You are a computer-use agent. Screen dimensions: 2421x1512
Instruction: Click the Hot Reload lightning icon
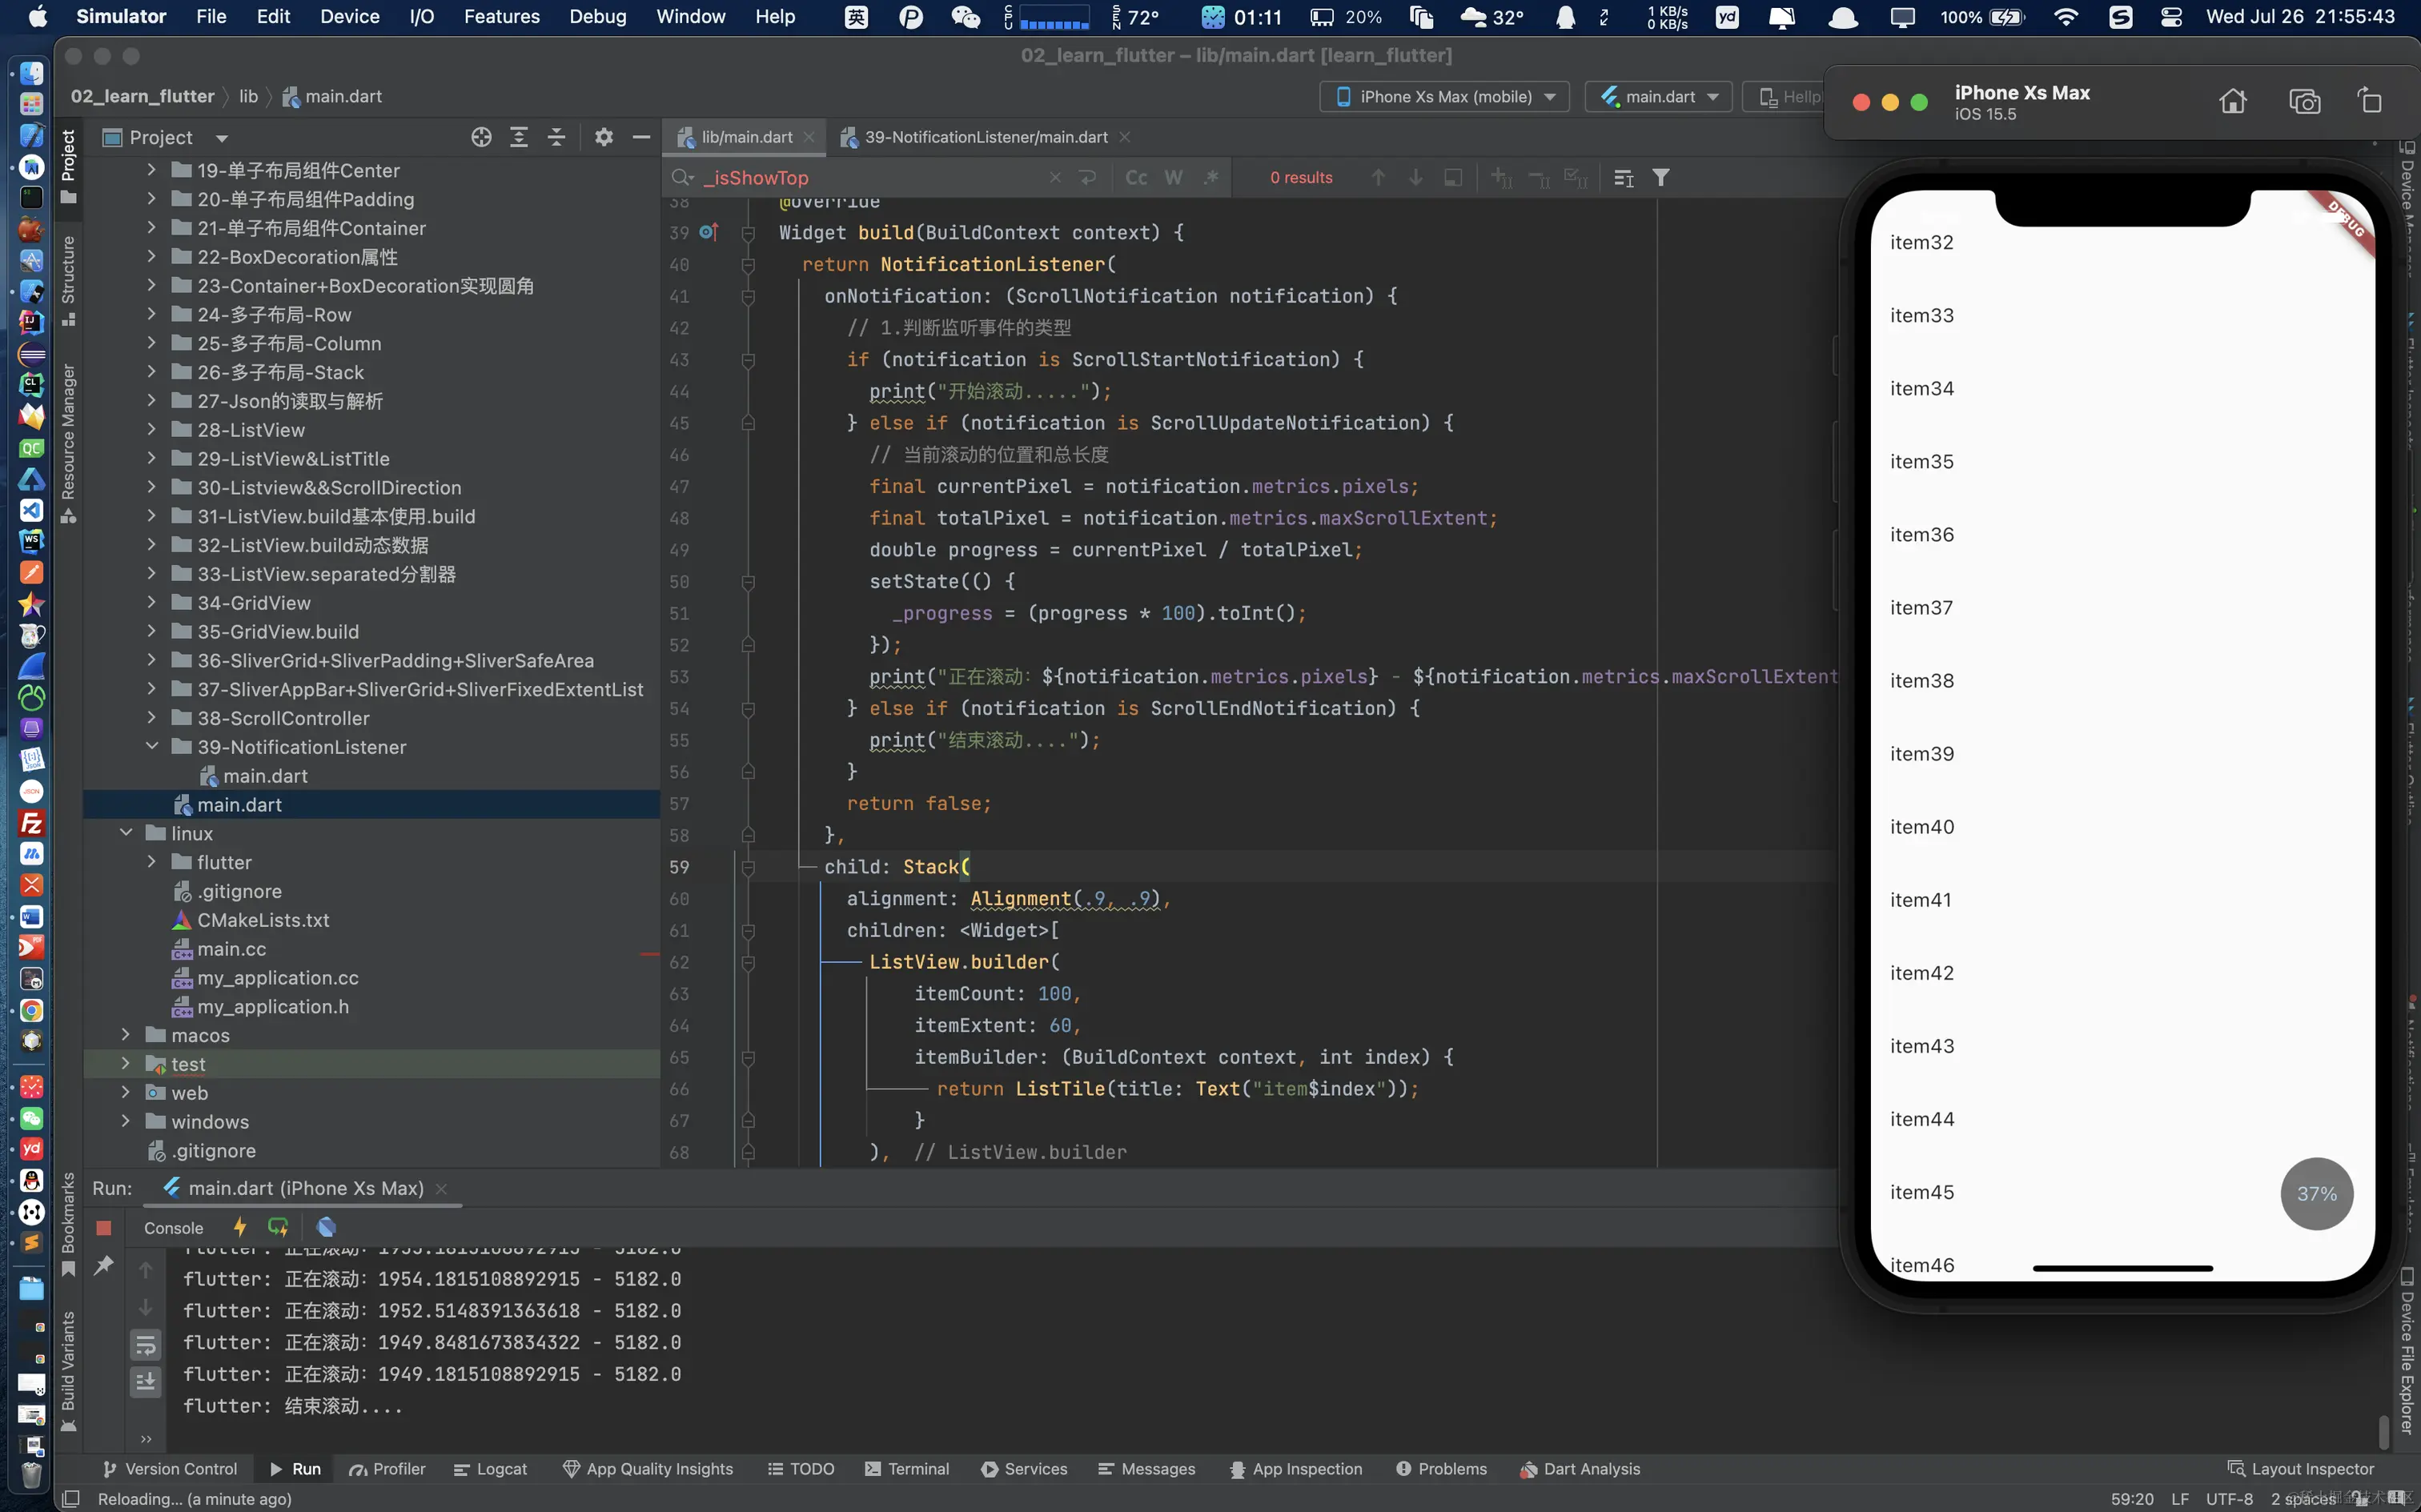pos(240,1227)
